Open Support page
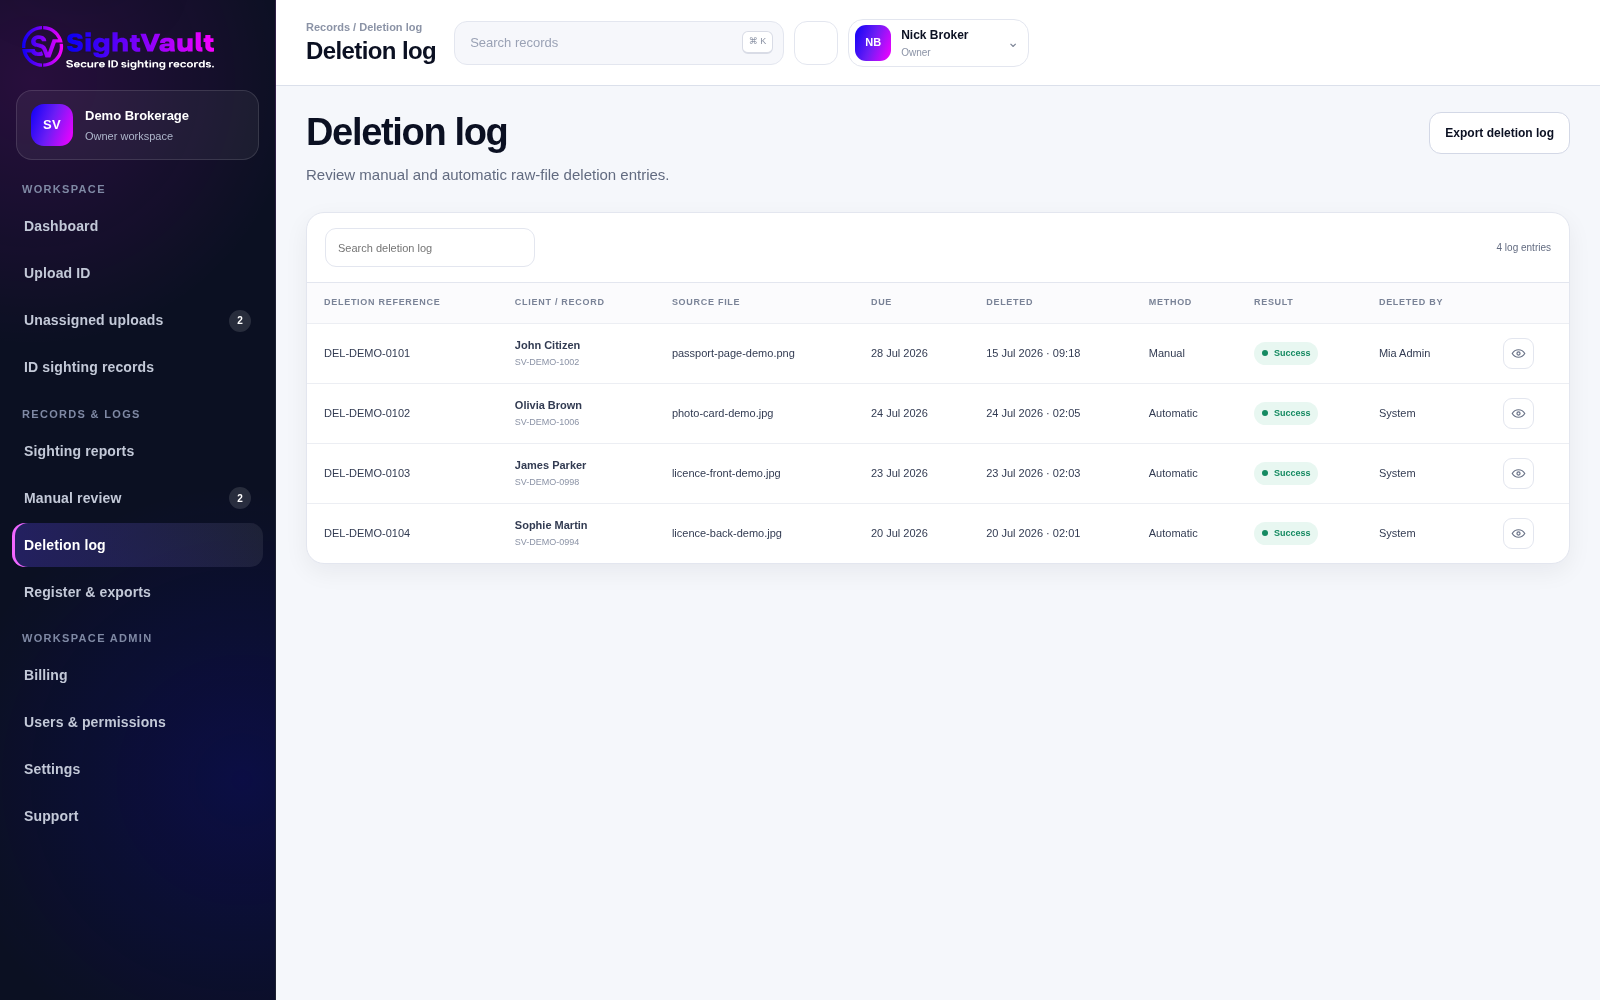Screen dimensions: 1600x1000 click(137, 816)
